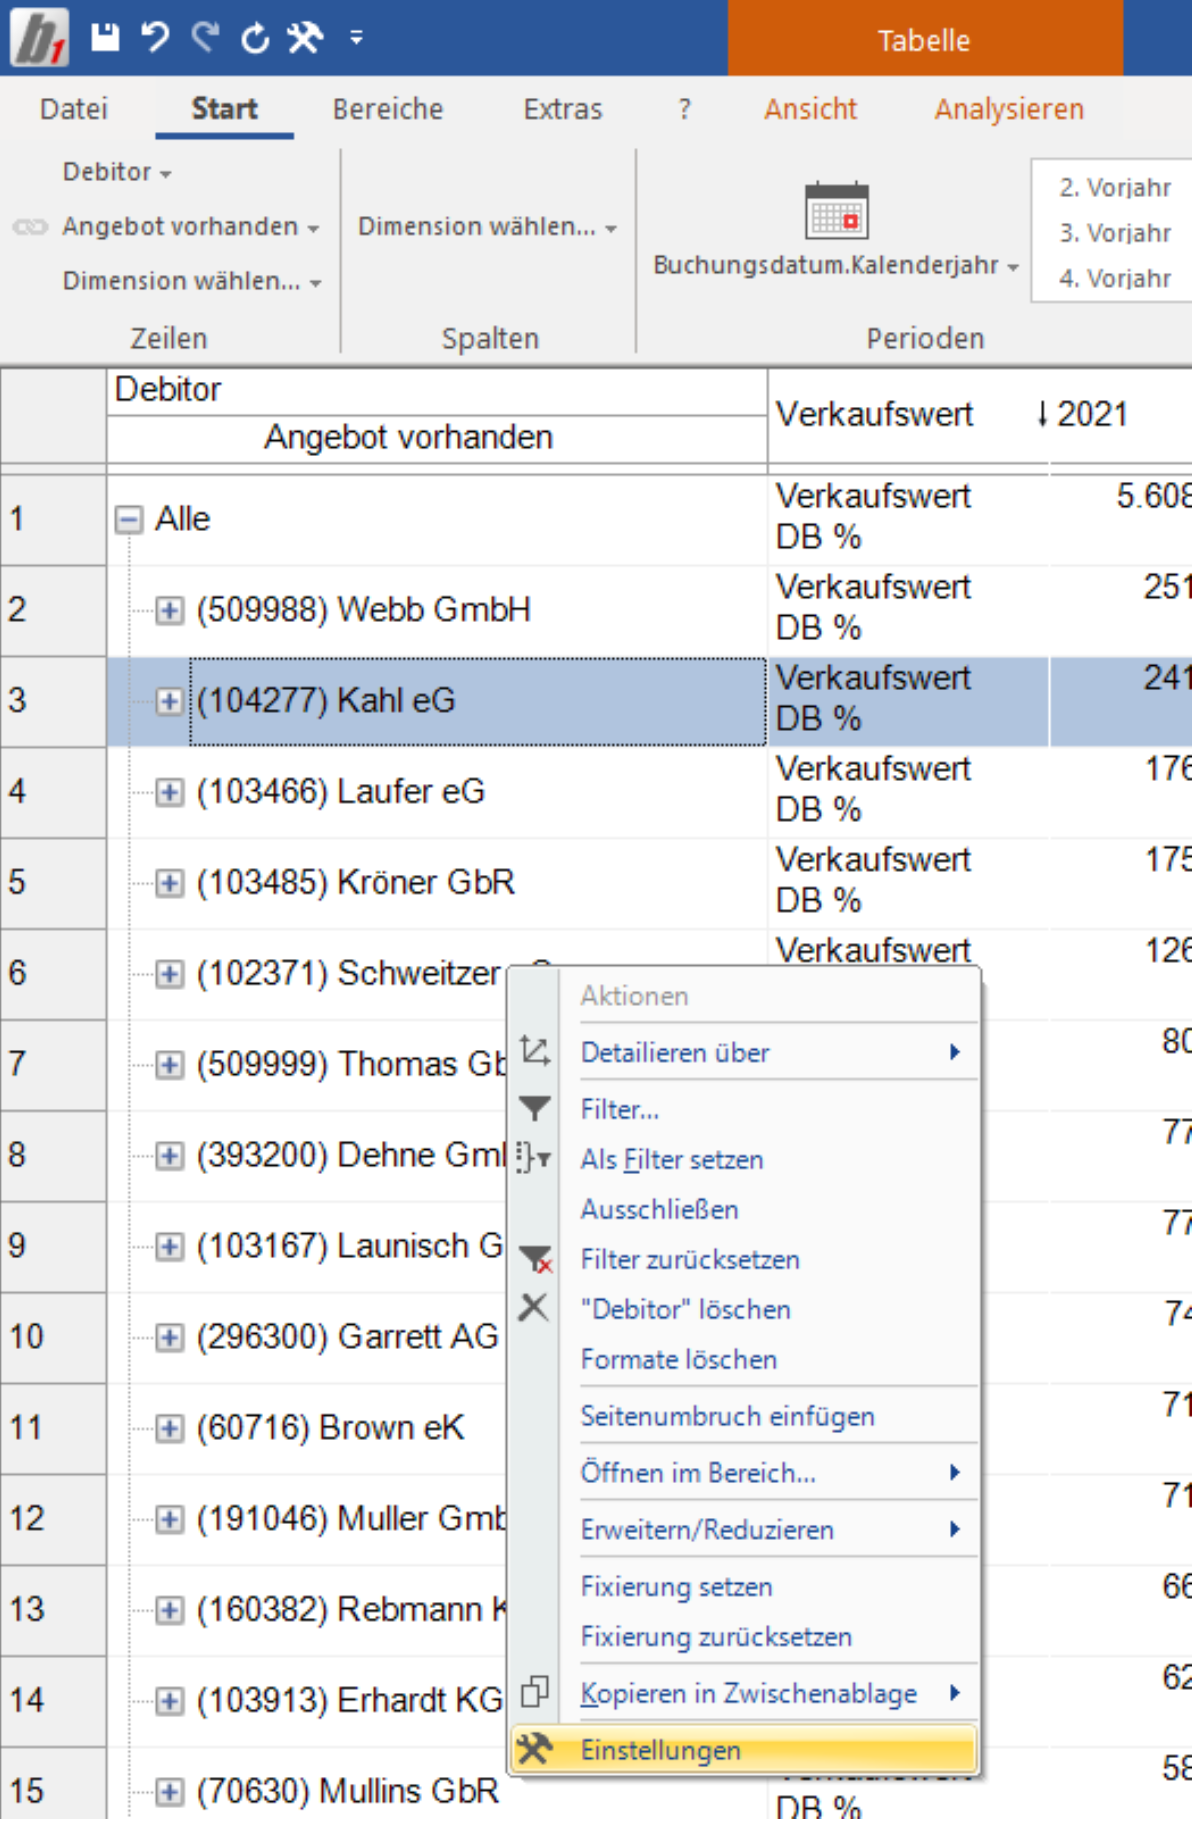Collapse the Alle tree node
This screenshot has height=1824, width=1196.
tap(128, 519)
